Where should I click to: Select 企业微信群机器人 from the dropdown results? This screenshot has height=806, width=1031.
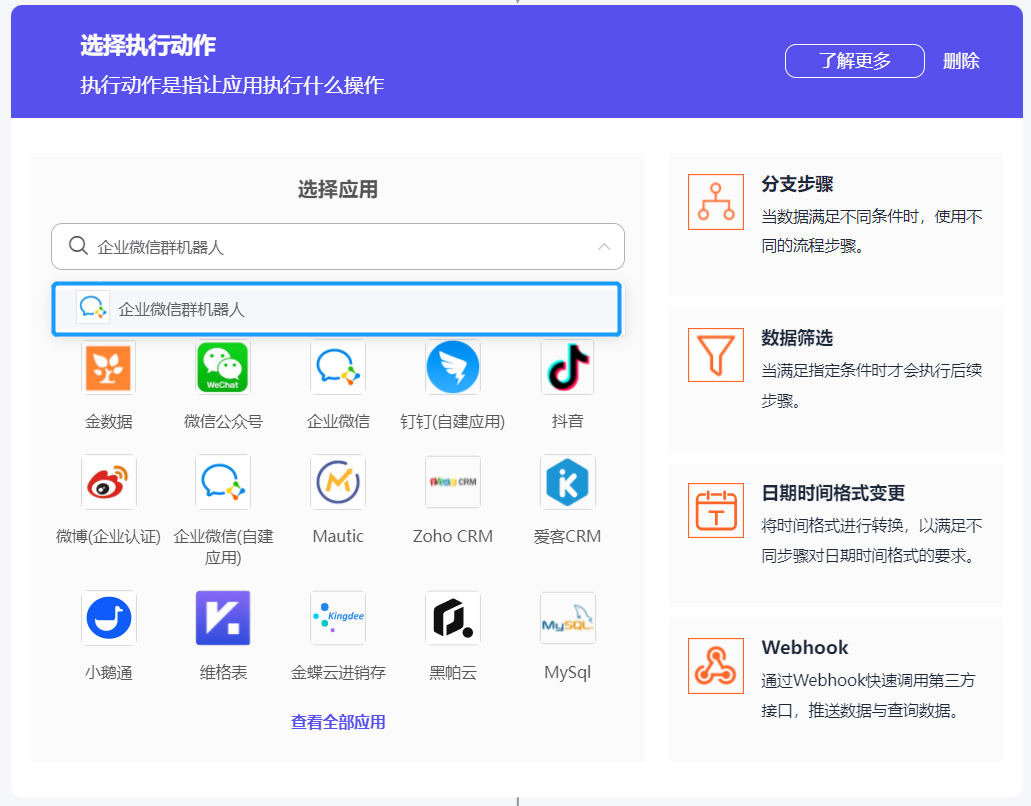[337, 308]
